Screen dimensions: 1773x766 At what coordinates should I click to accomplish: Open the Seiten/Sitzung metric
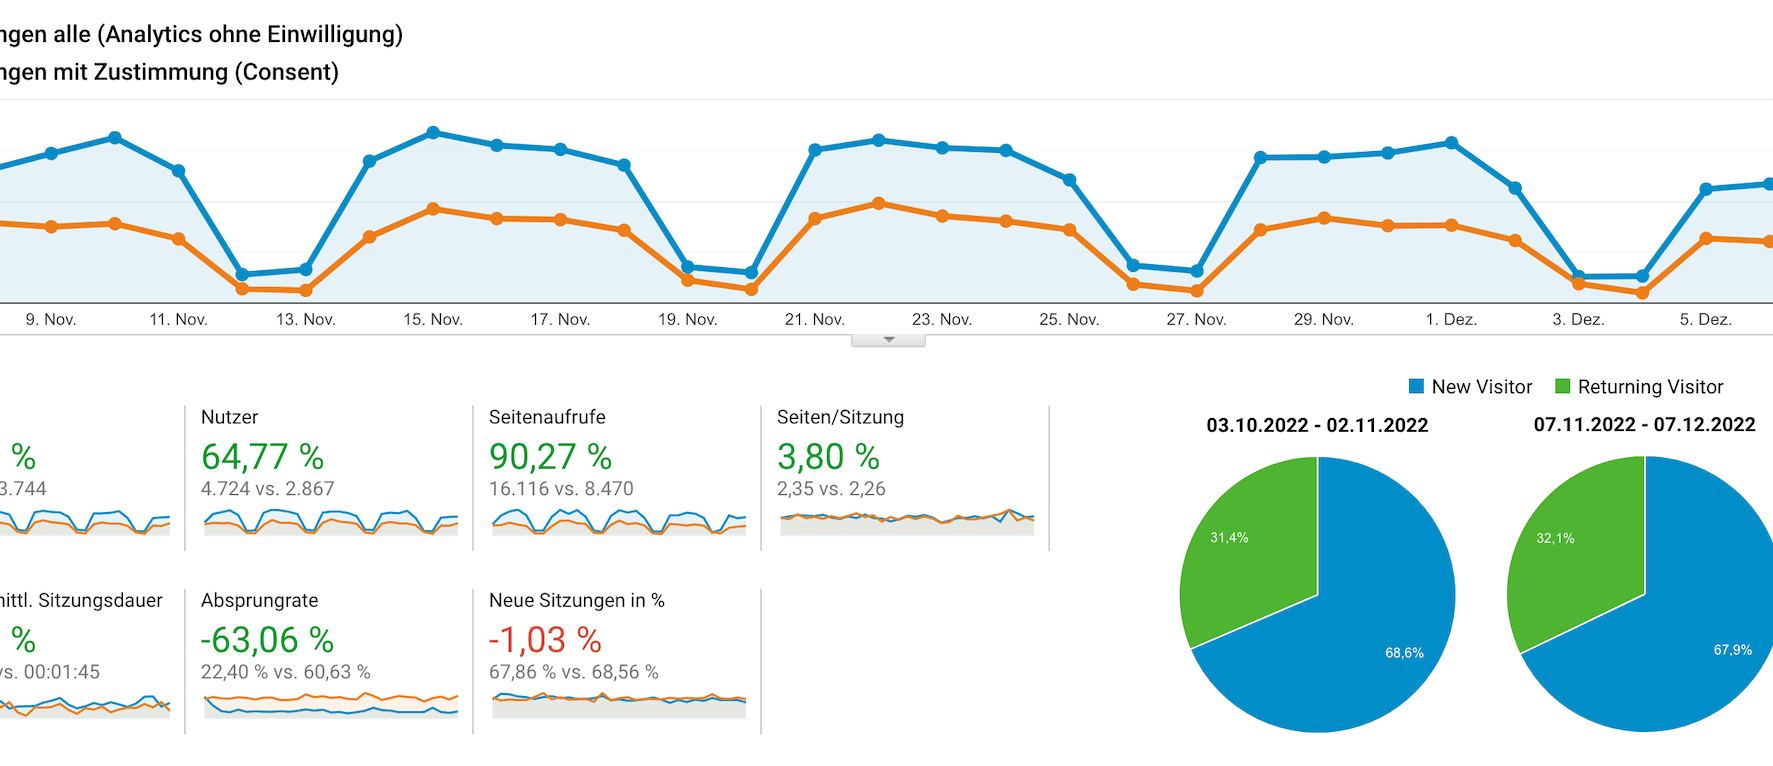(840, 417)
